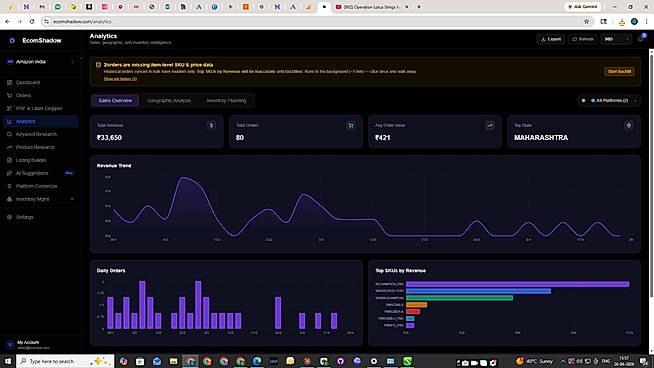Open Microsoft Edge from the taskbar
Viewport: 654px width, 368px height.
(x=257, y=361)
